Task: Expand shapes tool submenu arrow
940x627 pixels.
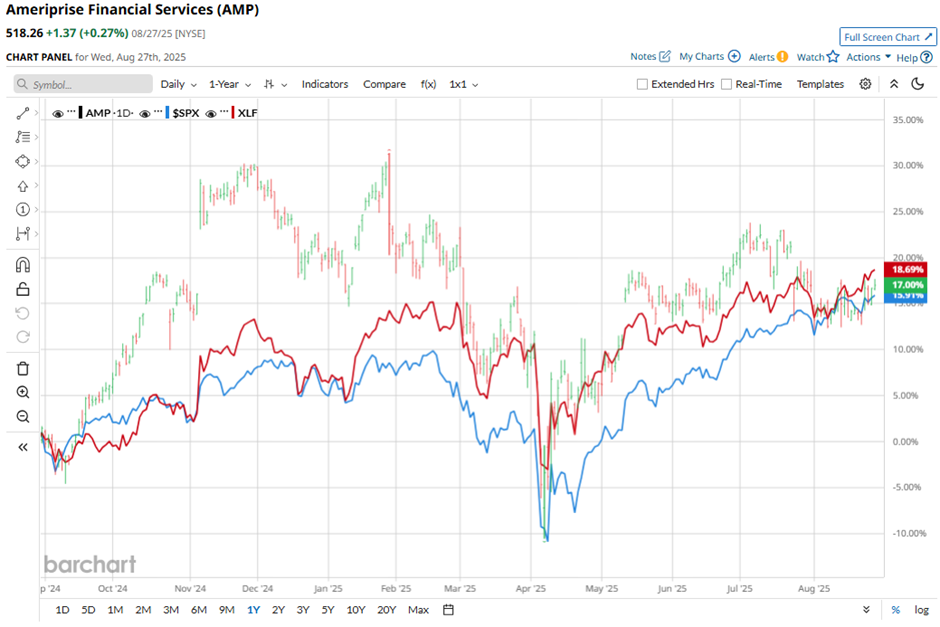Action: coord(37,161)
